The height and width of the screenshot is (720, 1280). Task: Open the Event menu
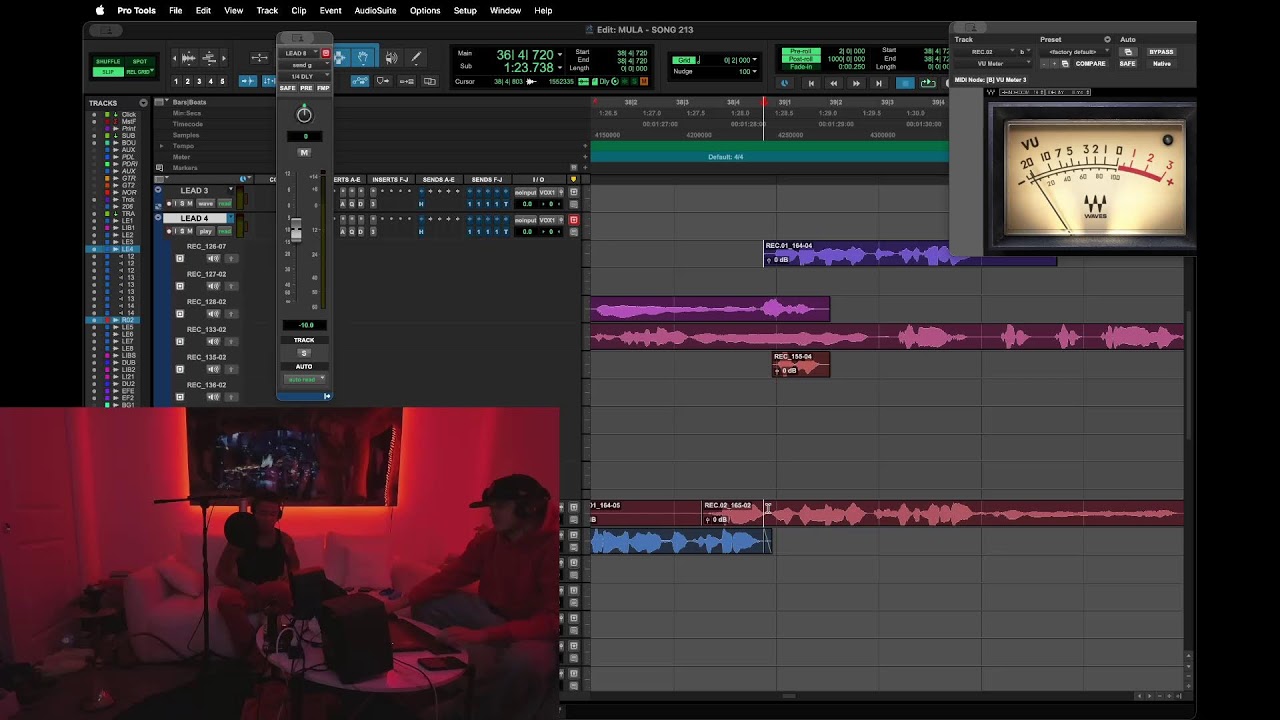[330, 10]
